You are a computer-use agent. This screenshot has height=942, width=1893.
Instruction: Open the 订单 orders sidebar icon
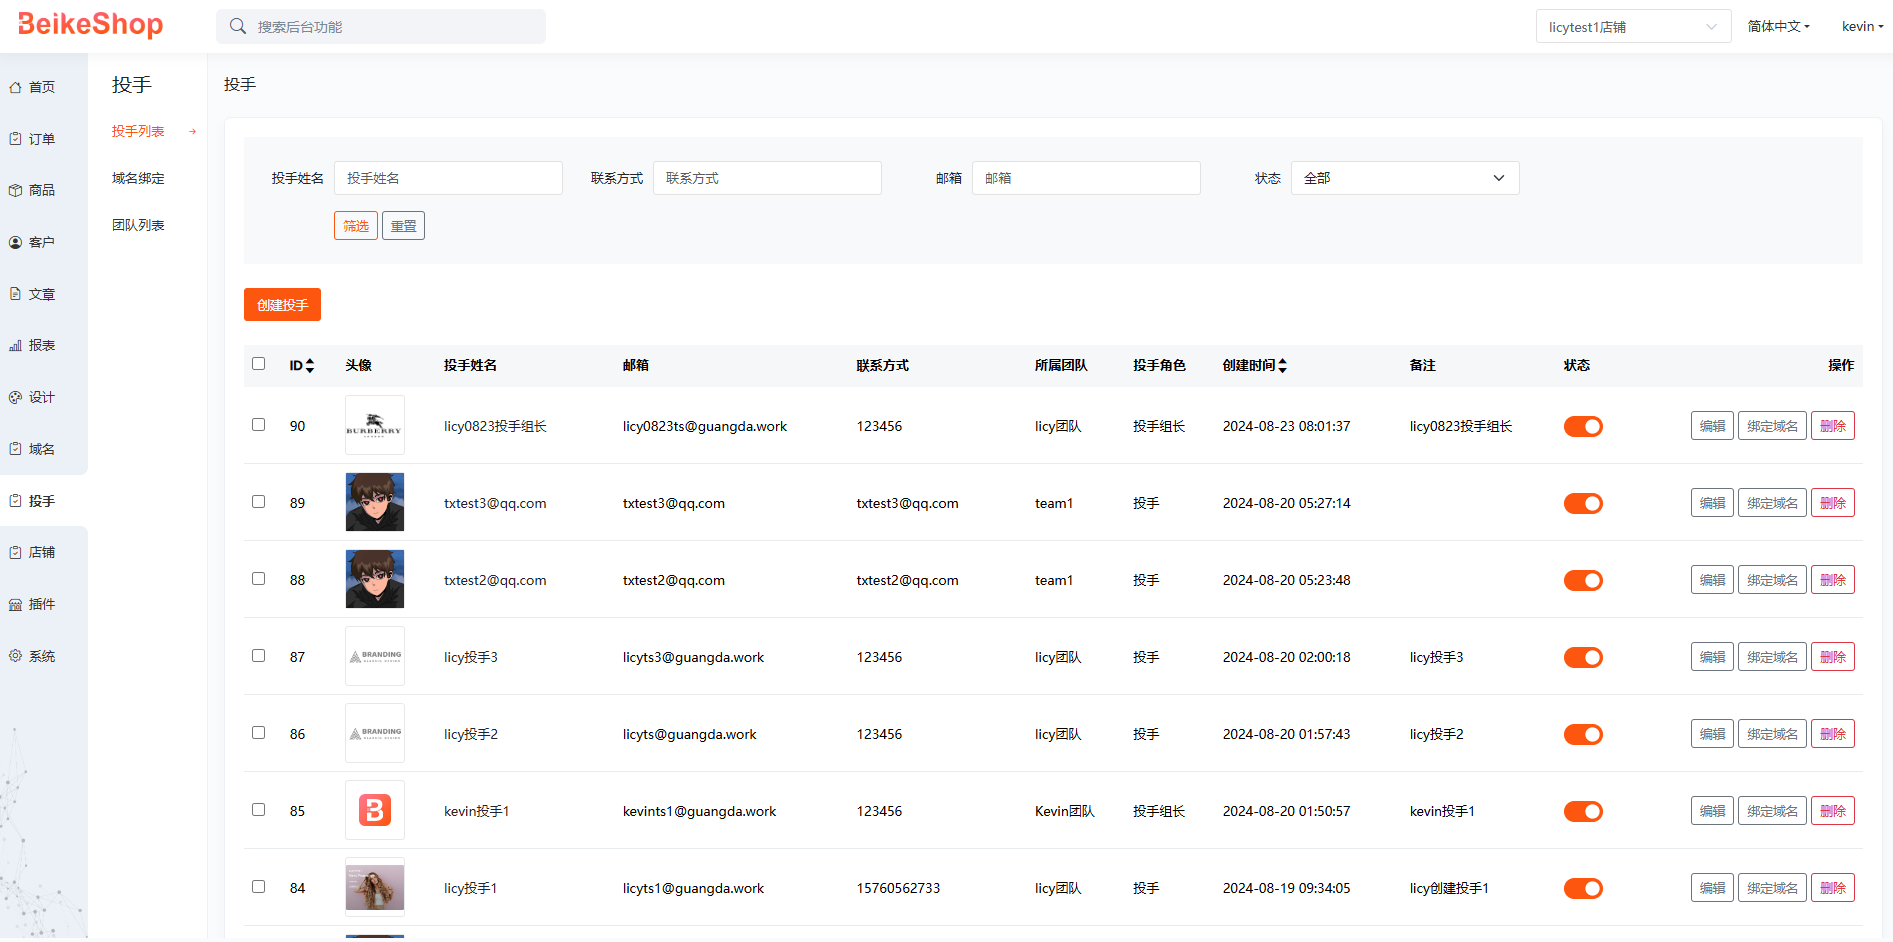click(15, 139)
